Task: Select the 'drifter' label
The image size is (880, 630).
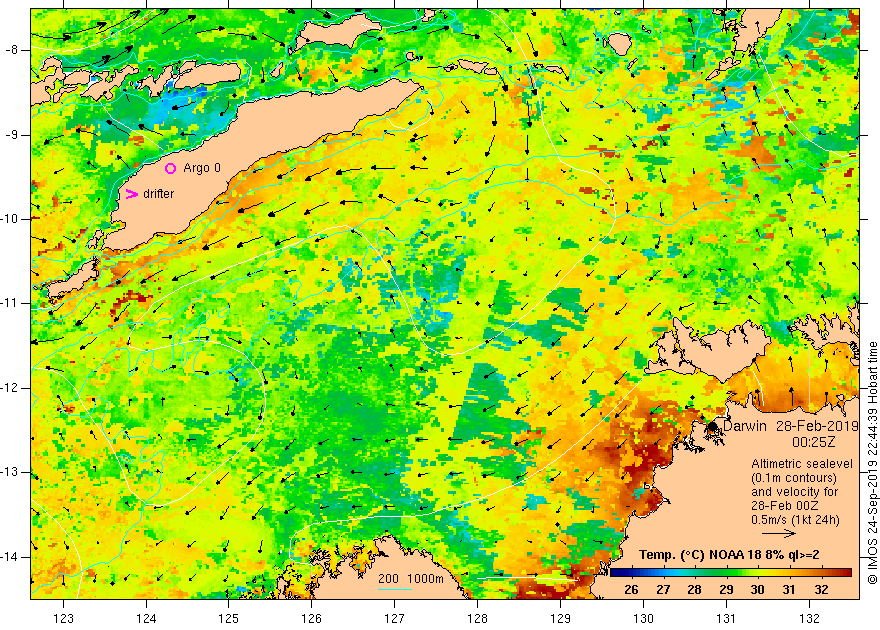Action: pos(158,194)
